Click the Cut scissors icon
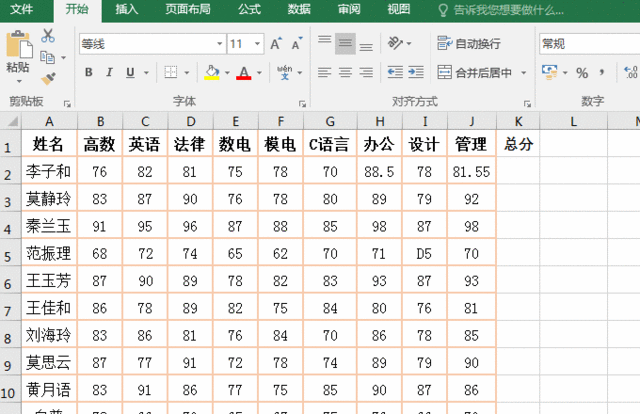The image size is (640, 414). coord(48,36)
